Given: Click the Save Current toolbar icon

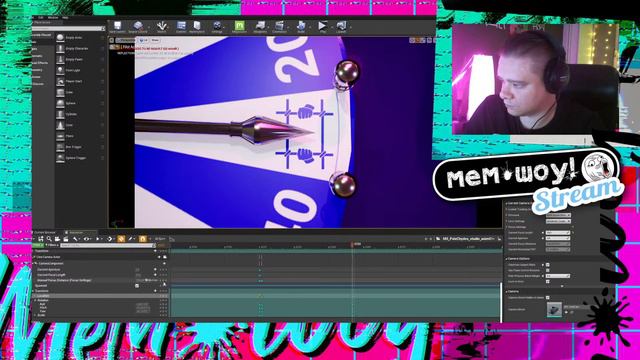Looking at the screenshot, I should click(118, 27).
